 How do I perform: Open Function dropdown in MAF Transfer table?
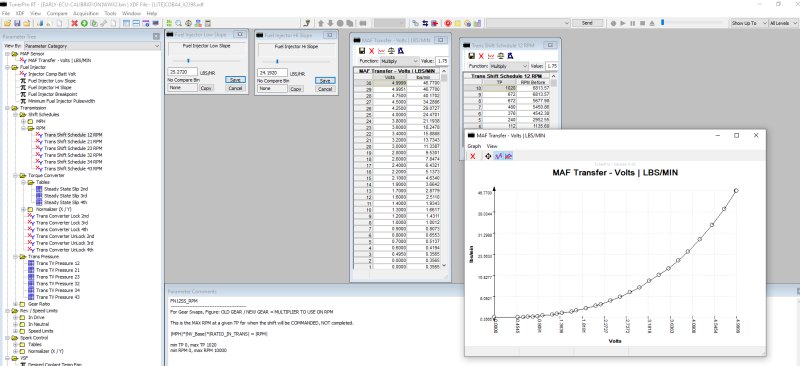399,61
